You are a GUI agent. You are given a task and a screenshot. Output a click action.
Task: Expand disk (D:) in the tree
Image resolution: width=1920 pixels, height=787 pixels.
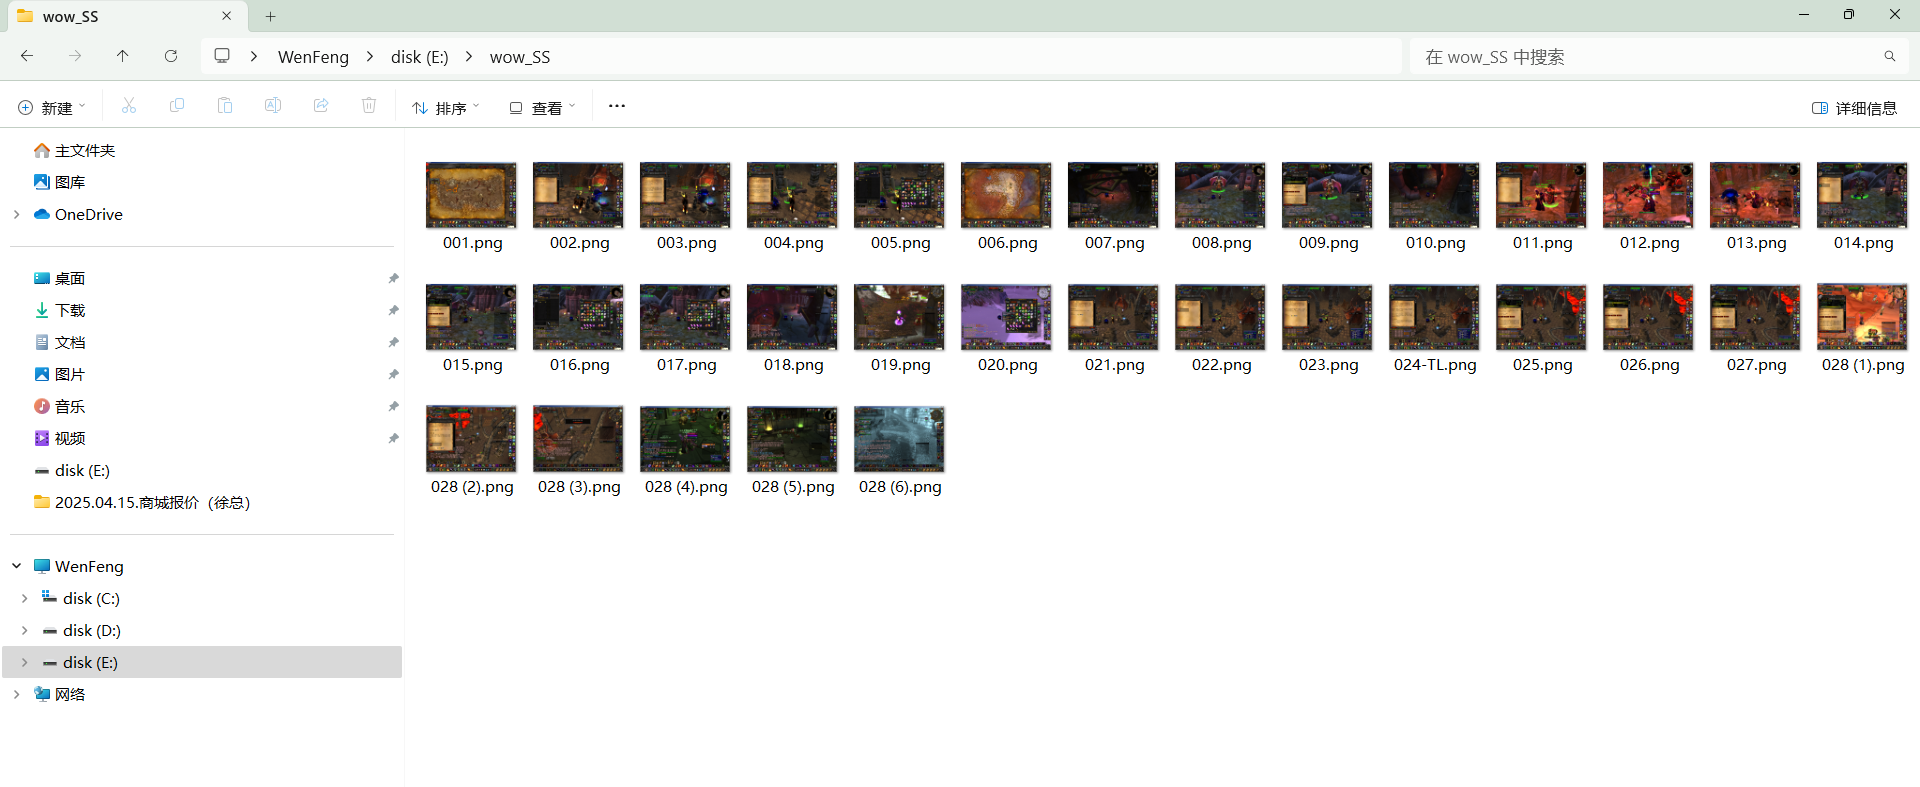tap(24, 630)
